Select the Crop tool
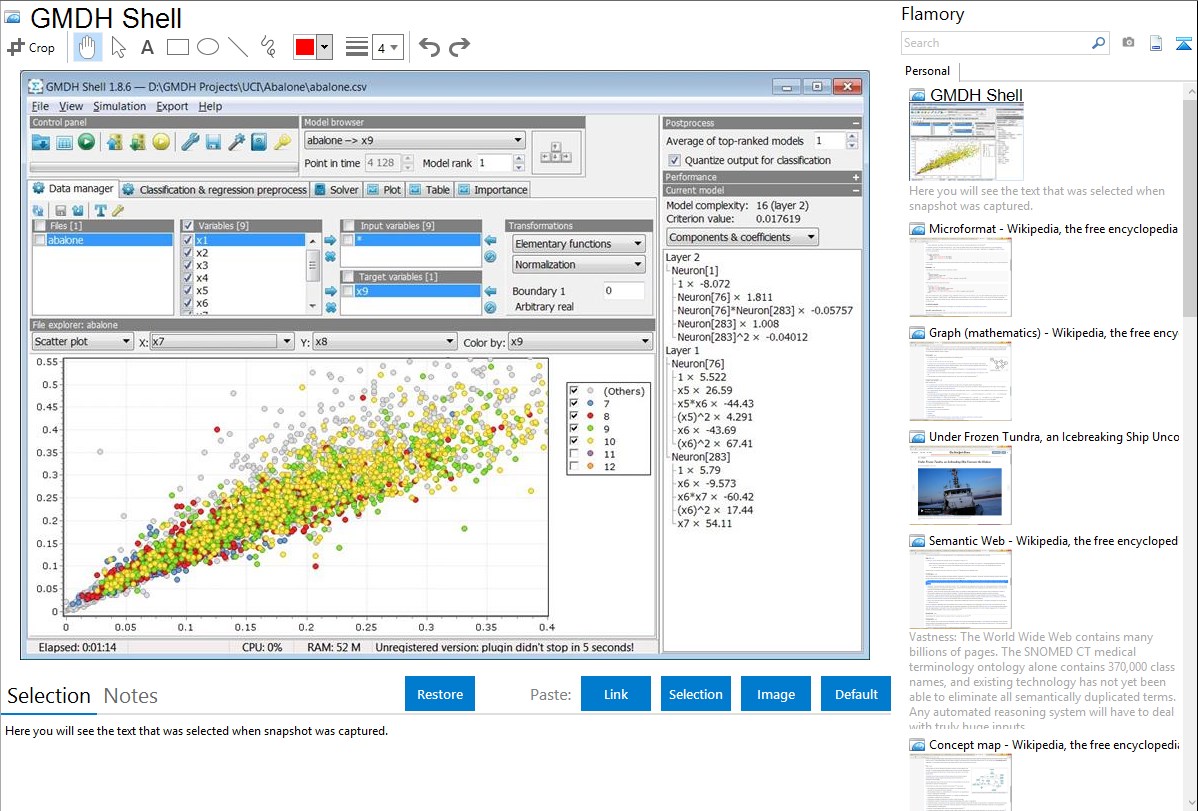 pos(31,47)
